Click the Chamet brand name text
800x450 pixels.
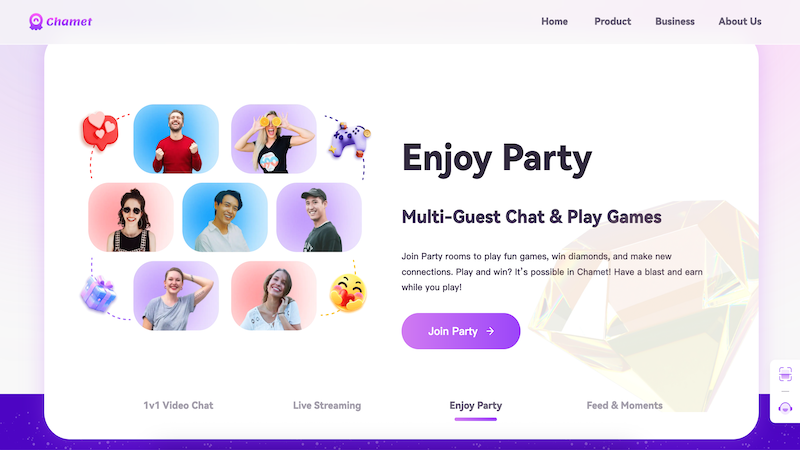coord(69,21)
